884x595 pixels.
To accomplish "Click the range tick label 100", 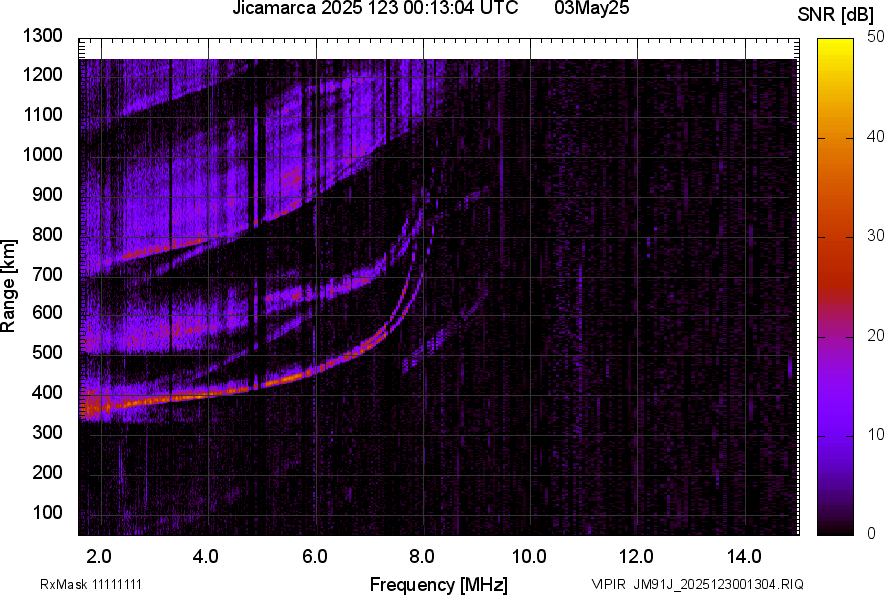I will click(47, 512).
